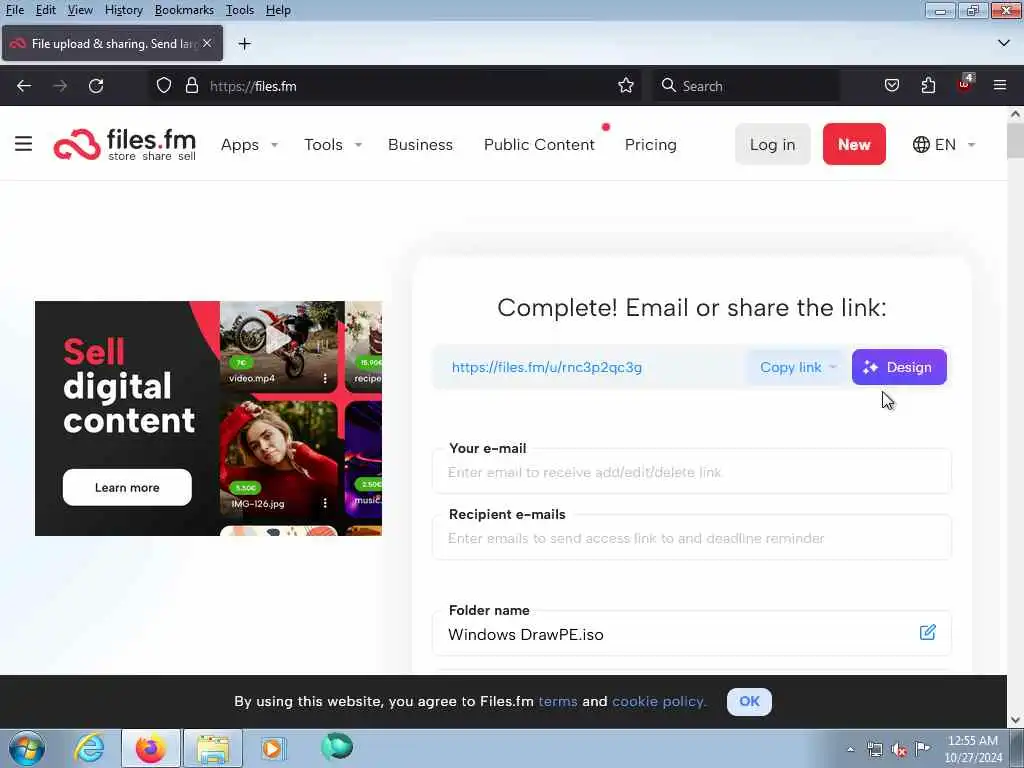Open Windows Explorer from taskbar
Image resolution: width=1024 pixels, height=768 pixels.
coord(213,748)
